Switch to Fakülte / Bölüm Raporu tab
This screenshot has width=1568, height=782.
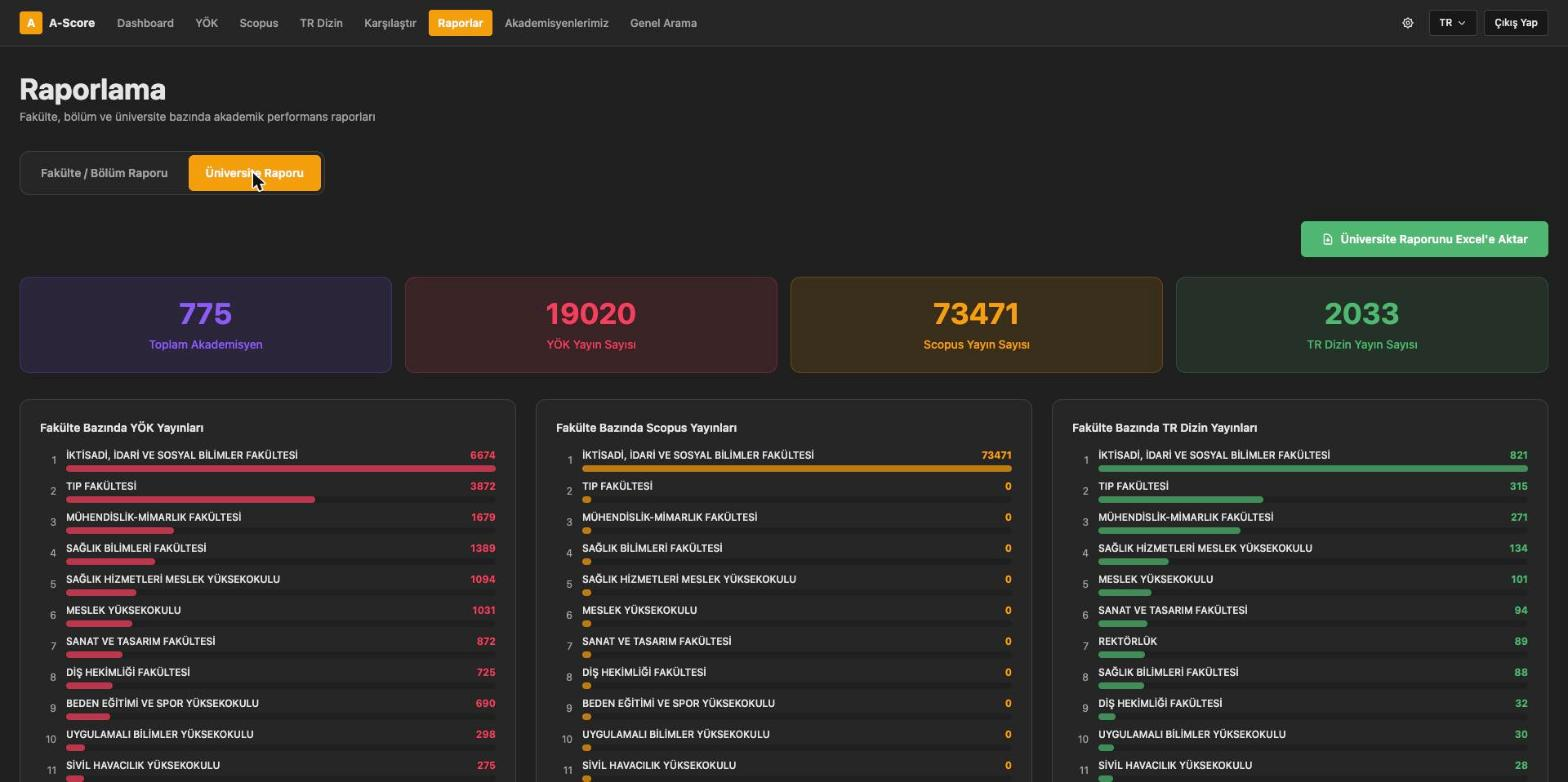104,173
